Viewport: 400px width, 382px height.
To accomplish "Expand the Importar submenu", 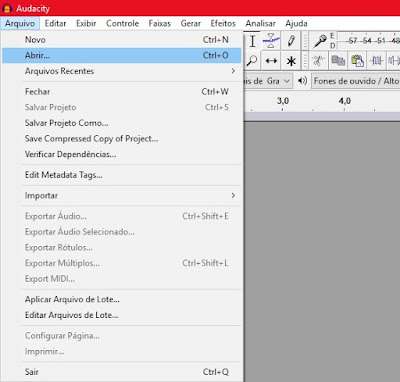I will pos(122,195).
